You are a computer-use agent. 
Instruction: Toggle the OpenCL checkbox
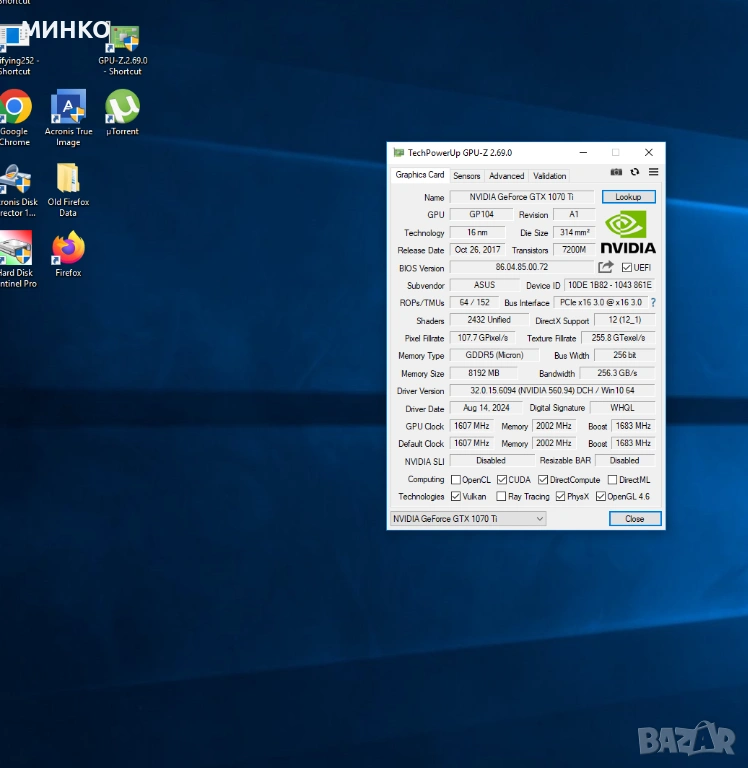click(456, 480)
